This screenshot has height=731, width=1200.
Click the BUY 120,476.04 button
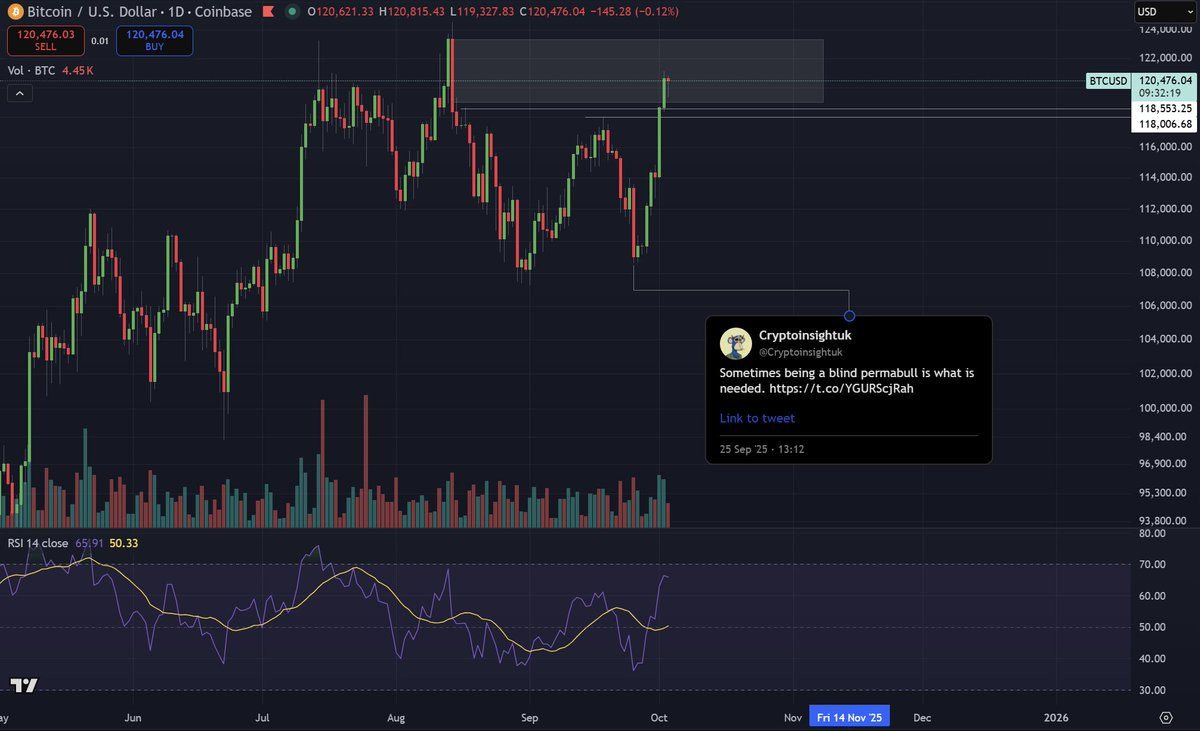point(154,40)
